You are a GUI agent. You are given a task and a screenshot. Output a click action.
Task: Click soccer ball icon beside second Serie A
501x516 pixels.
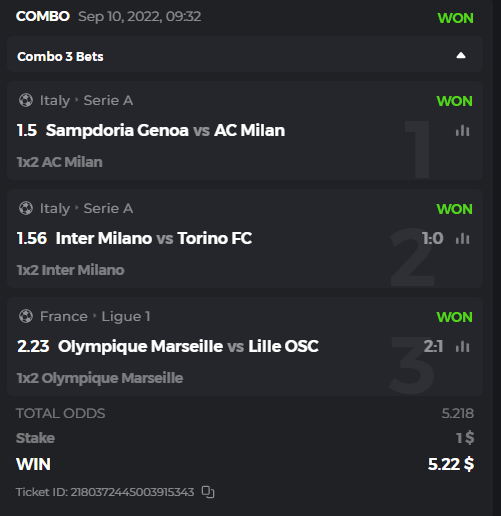pos(26,208)
